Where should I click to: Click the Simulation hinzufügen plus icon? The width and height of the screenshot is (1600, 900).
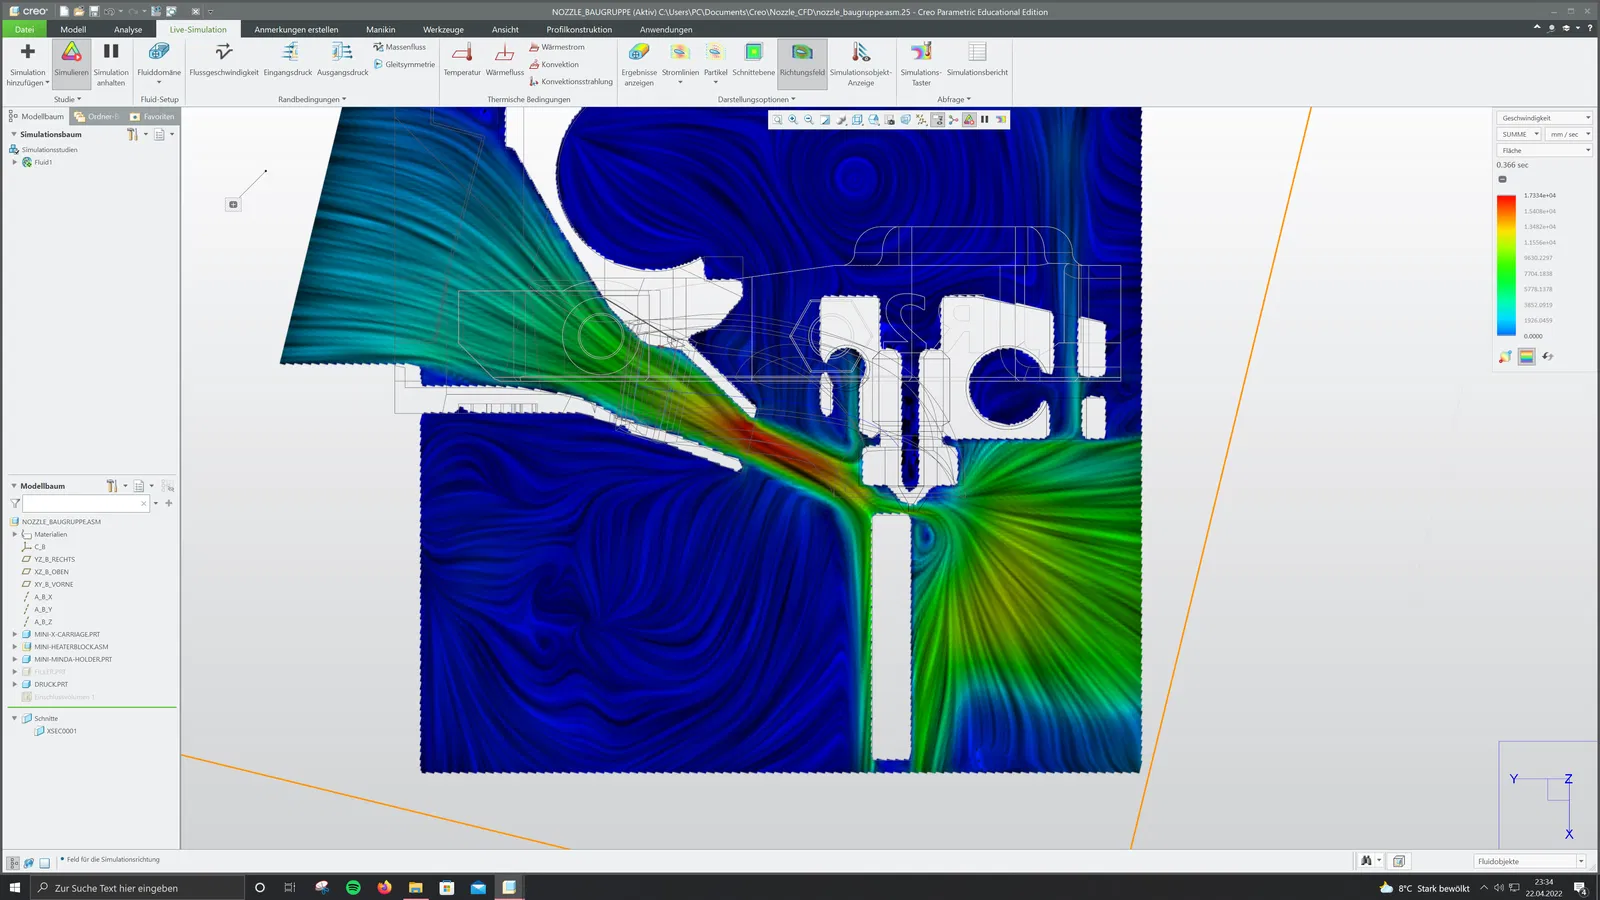click(27, 52)
